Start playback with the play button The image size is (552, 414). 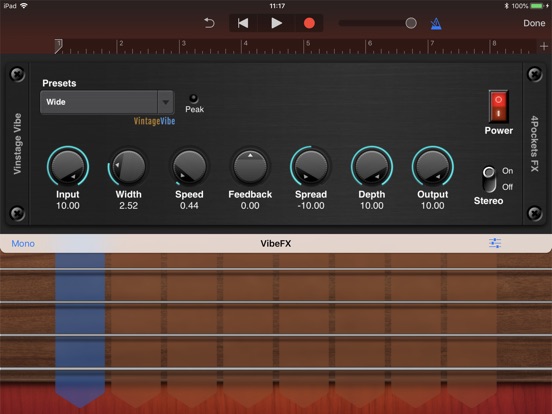point(276,23)
